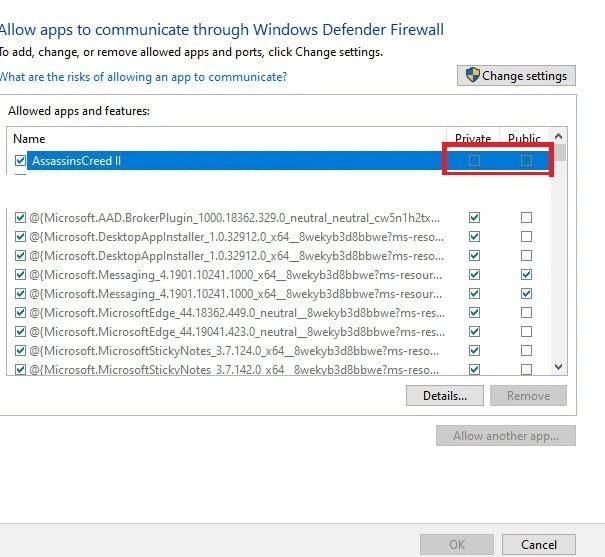Open the Details... button
This screenshot has width=605, height=557.
point(445,396)
